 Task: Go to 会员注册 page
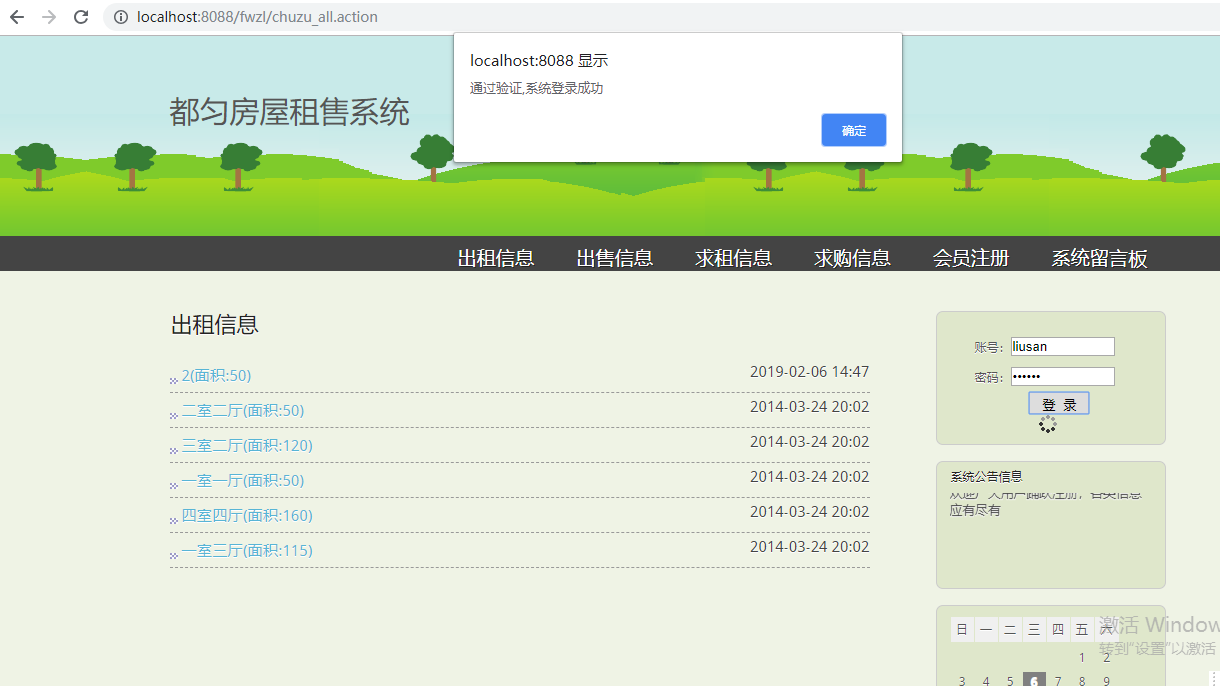point(971,258)
